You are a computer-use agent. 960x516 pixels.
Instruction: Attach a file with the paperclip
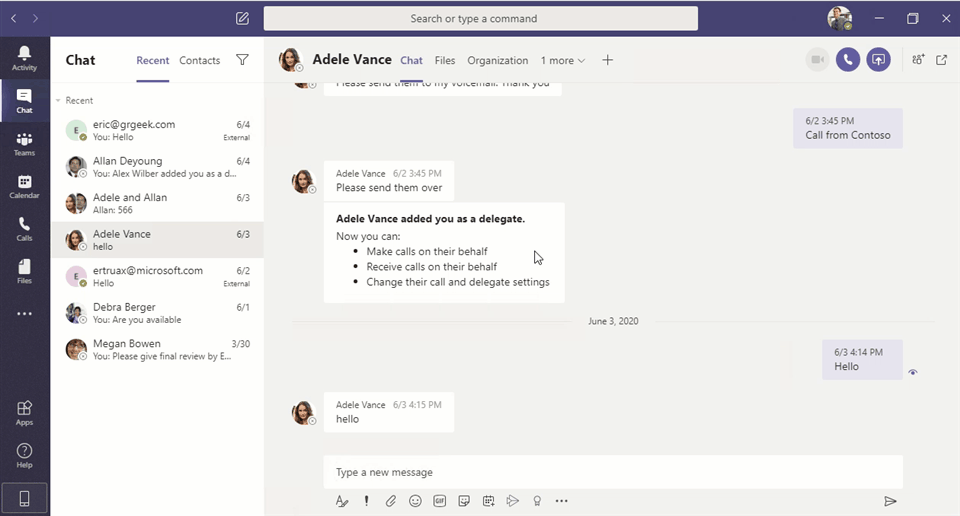[x=391, y=501]
